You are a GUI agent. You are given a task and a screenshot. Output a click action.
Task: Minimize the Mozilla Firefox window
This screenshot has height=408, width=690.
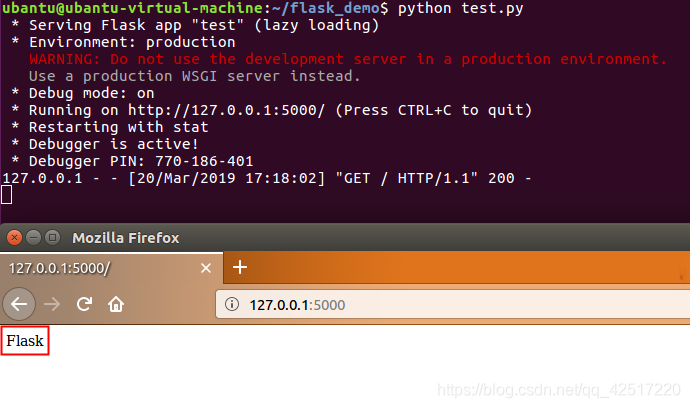tap(33, 238)
